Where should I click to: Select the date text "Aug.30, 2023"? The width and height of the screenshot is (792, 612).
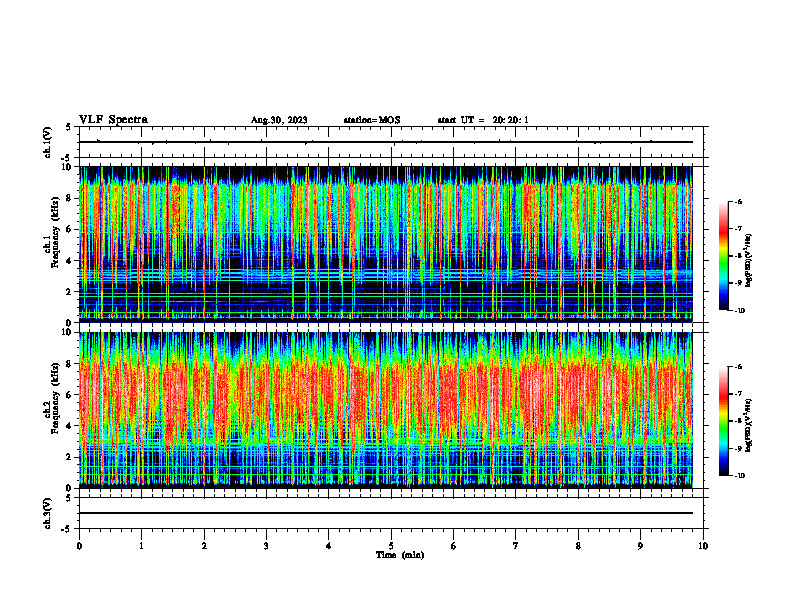279,120
